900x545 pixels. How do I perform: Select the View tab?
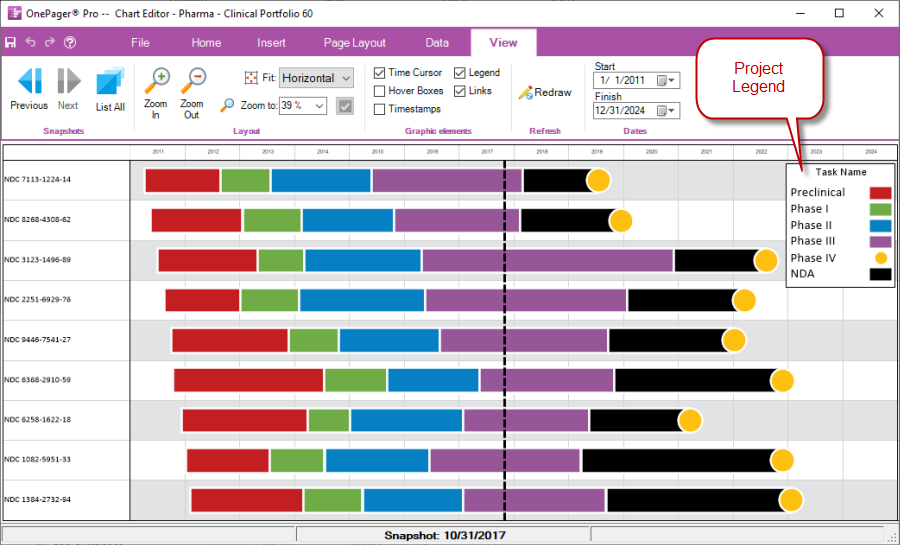503,42
